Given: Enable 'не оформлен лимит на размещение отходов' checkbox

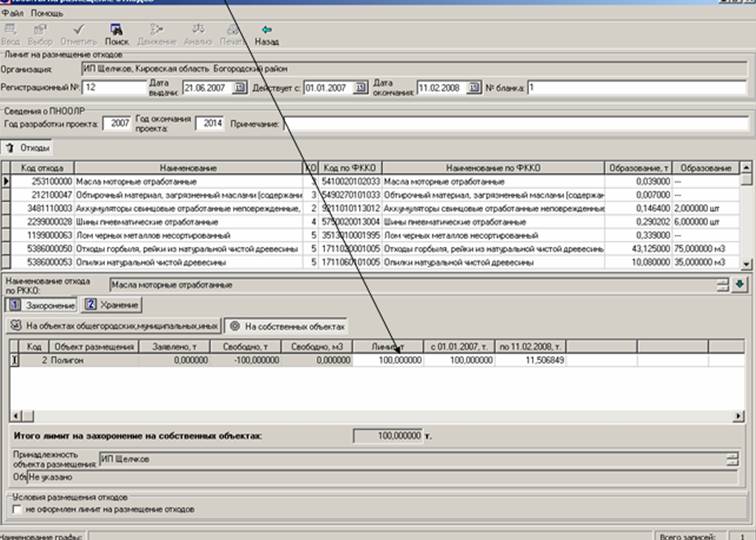Looking at the screenshot, I should click(x=16, y=509).
